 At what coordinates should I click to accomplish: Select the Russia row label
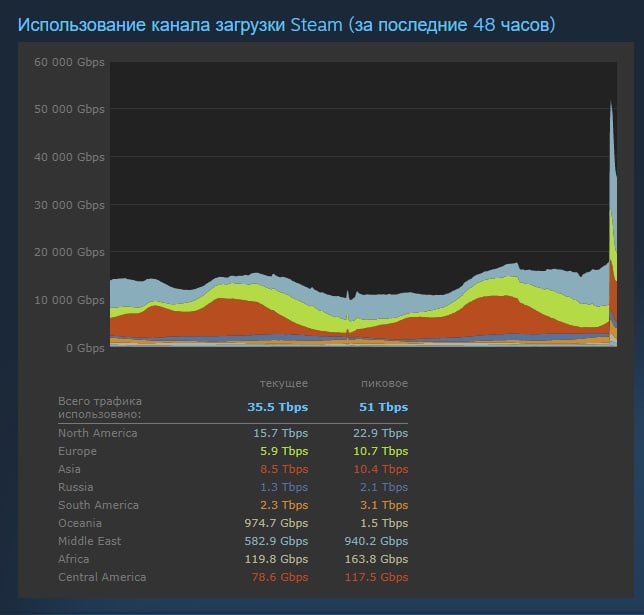point(76,487)
